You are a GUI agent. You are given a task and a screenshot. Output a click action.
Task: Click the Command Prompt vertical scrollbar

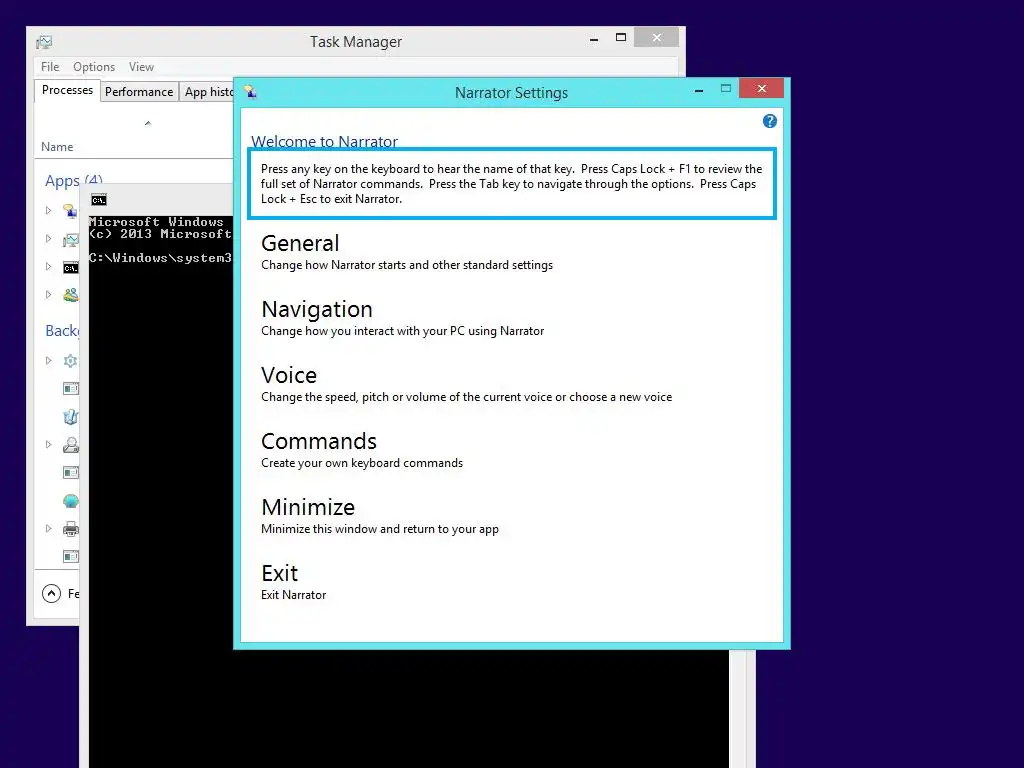coord(737,709)
